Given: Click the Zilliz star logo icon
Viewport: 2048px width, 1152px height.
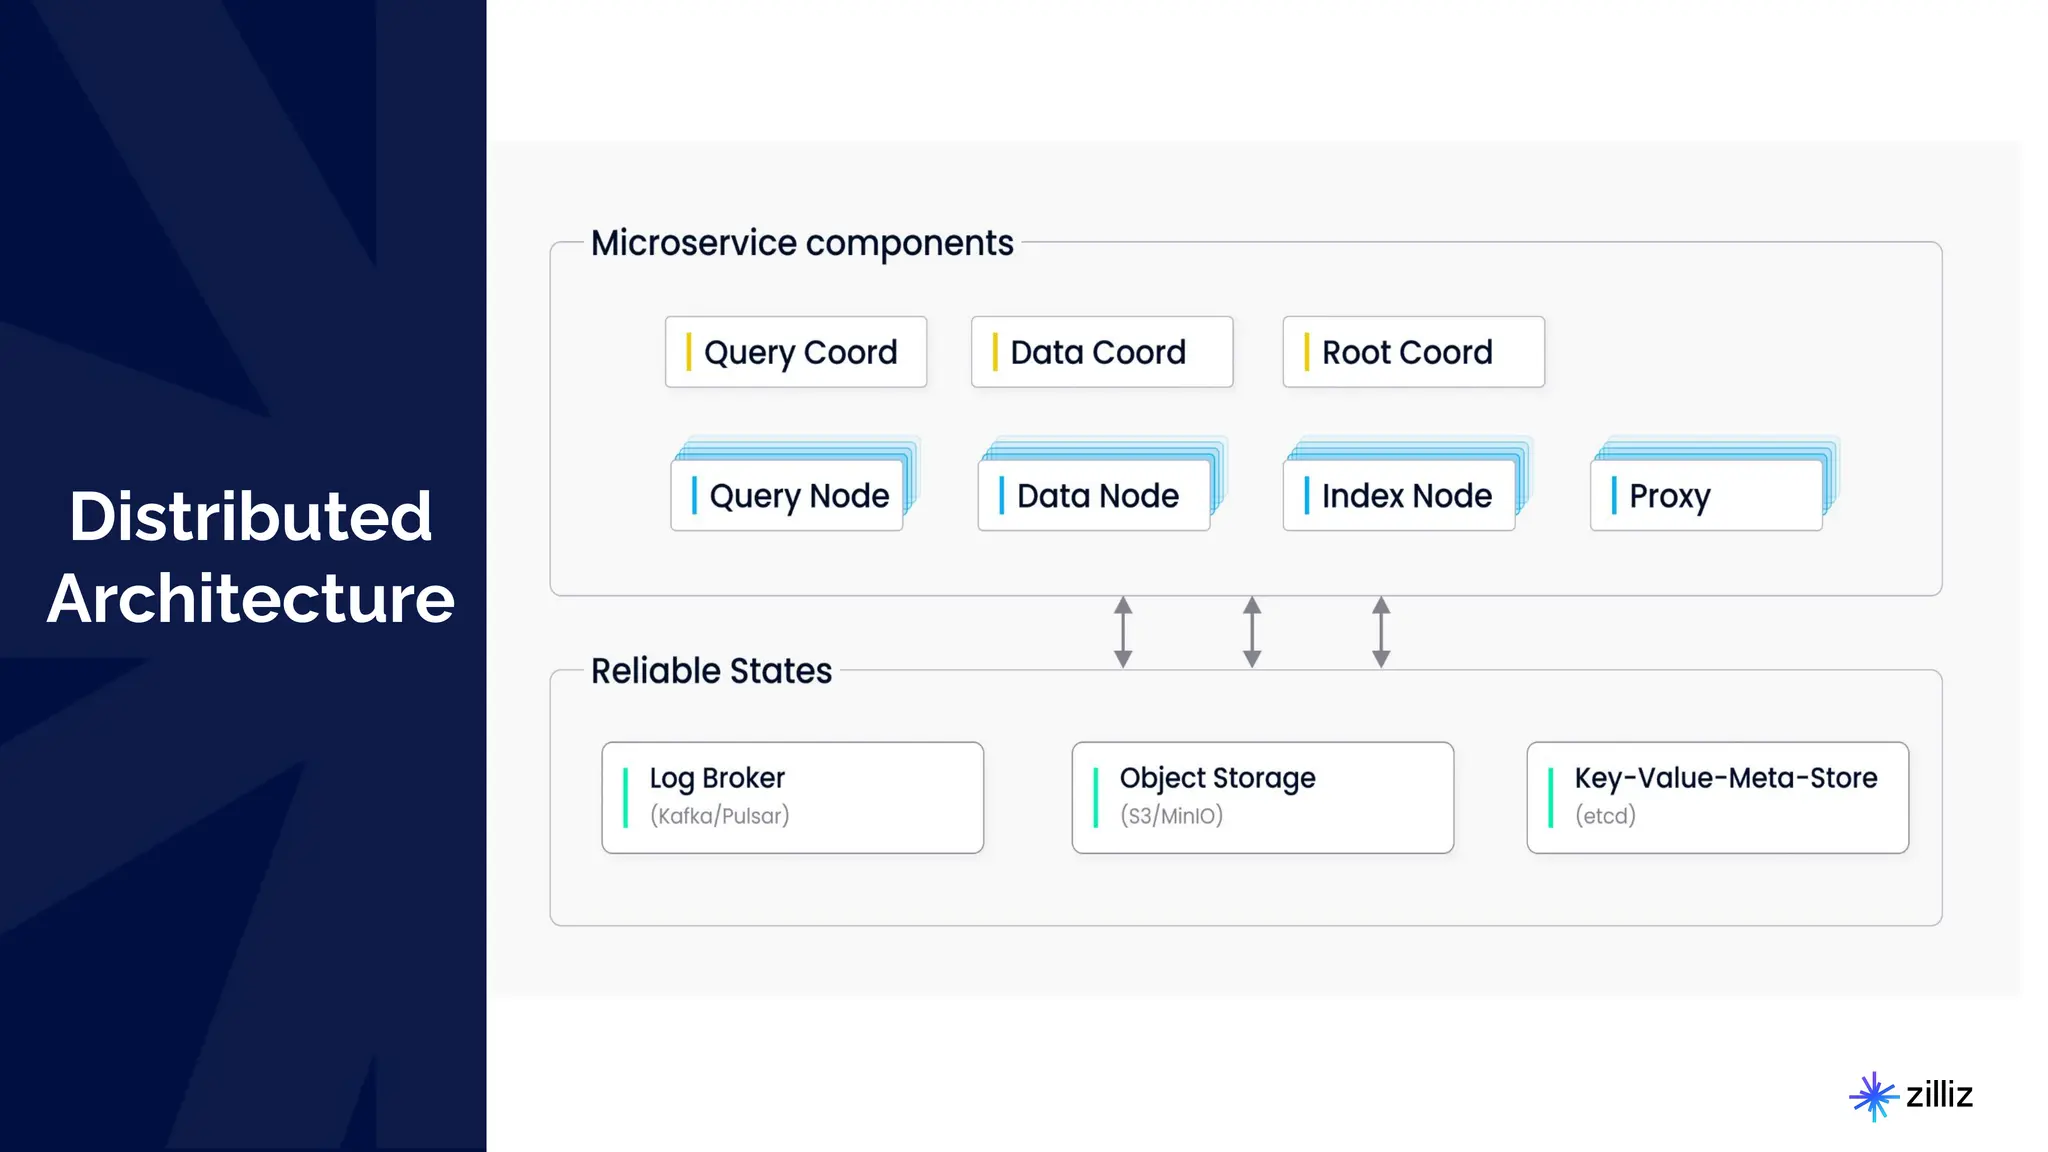Looking at the screenshot, I should 1873,1096.
